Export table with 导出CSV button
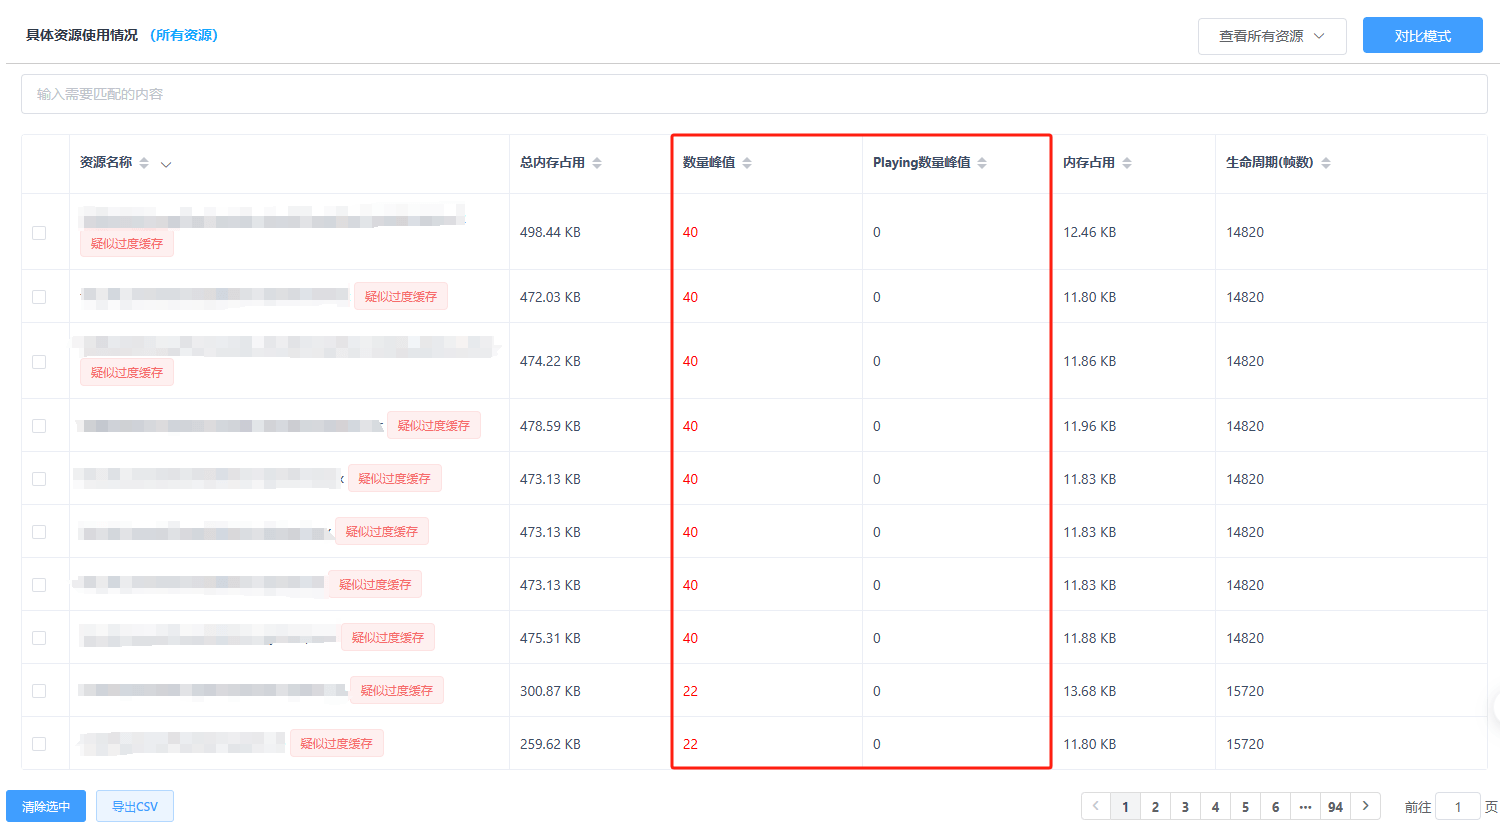 point(135,806)
